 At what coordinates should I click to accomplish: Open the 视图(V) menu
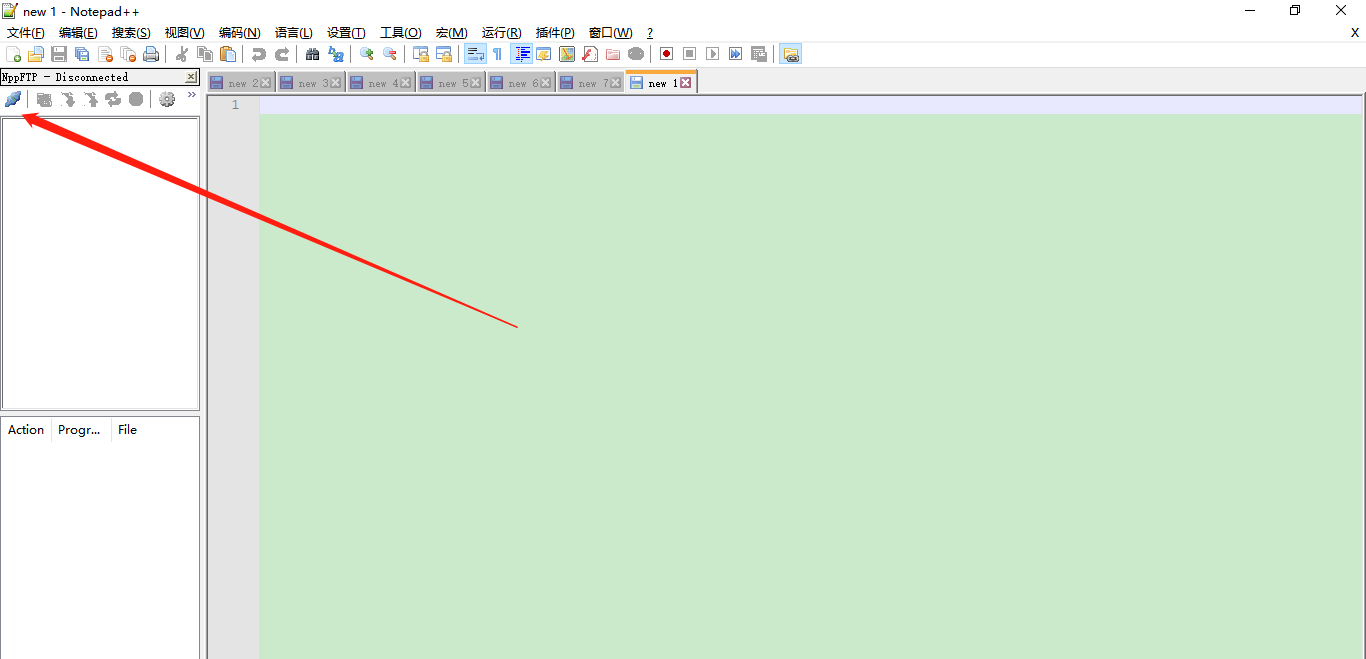coord(184,33)
